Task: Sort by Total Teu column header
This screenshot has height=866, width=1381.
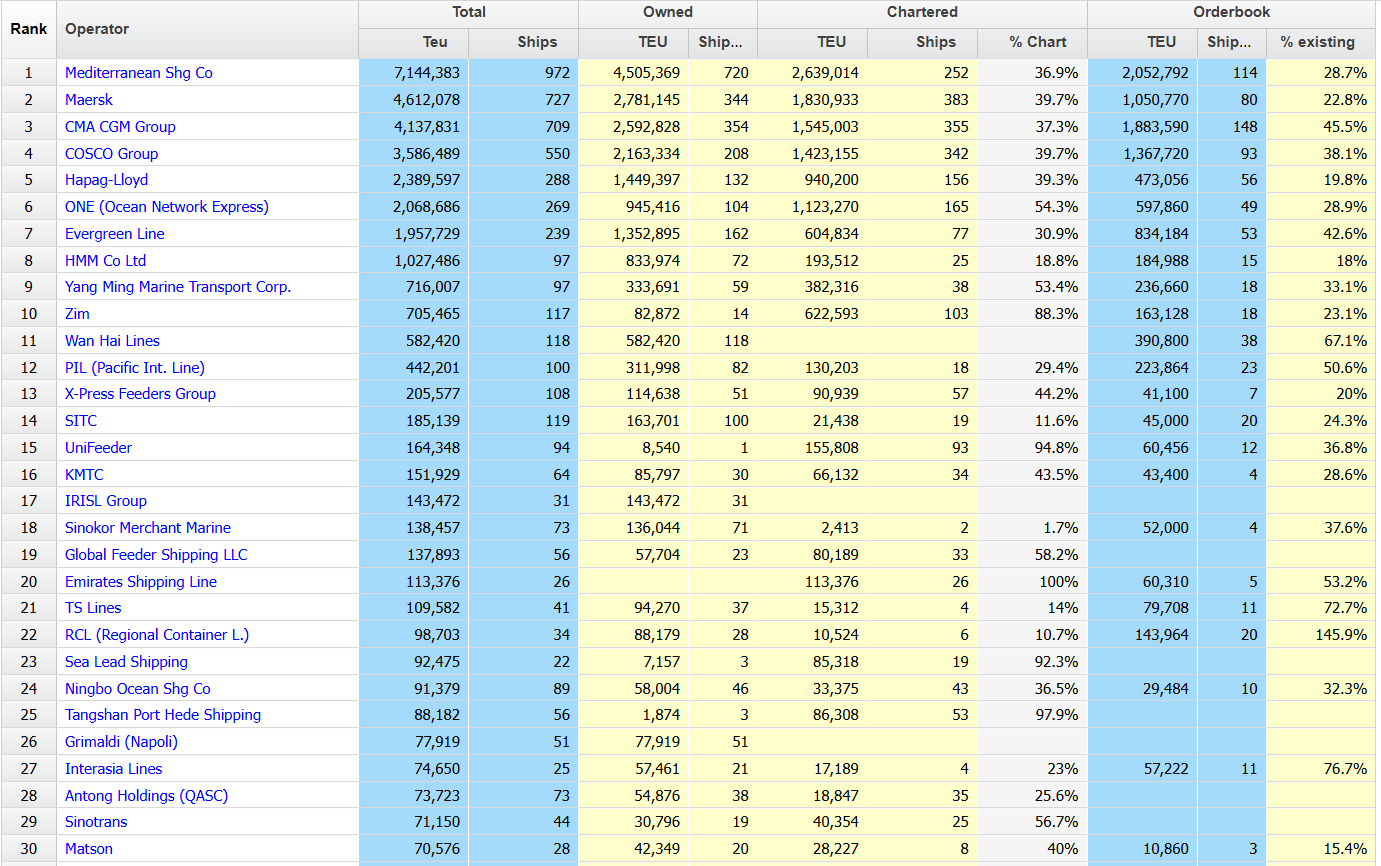Action: [435, 42]
